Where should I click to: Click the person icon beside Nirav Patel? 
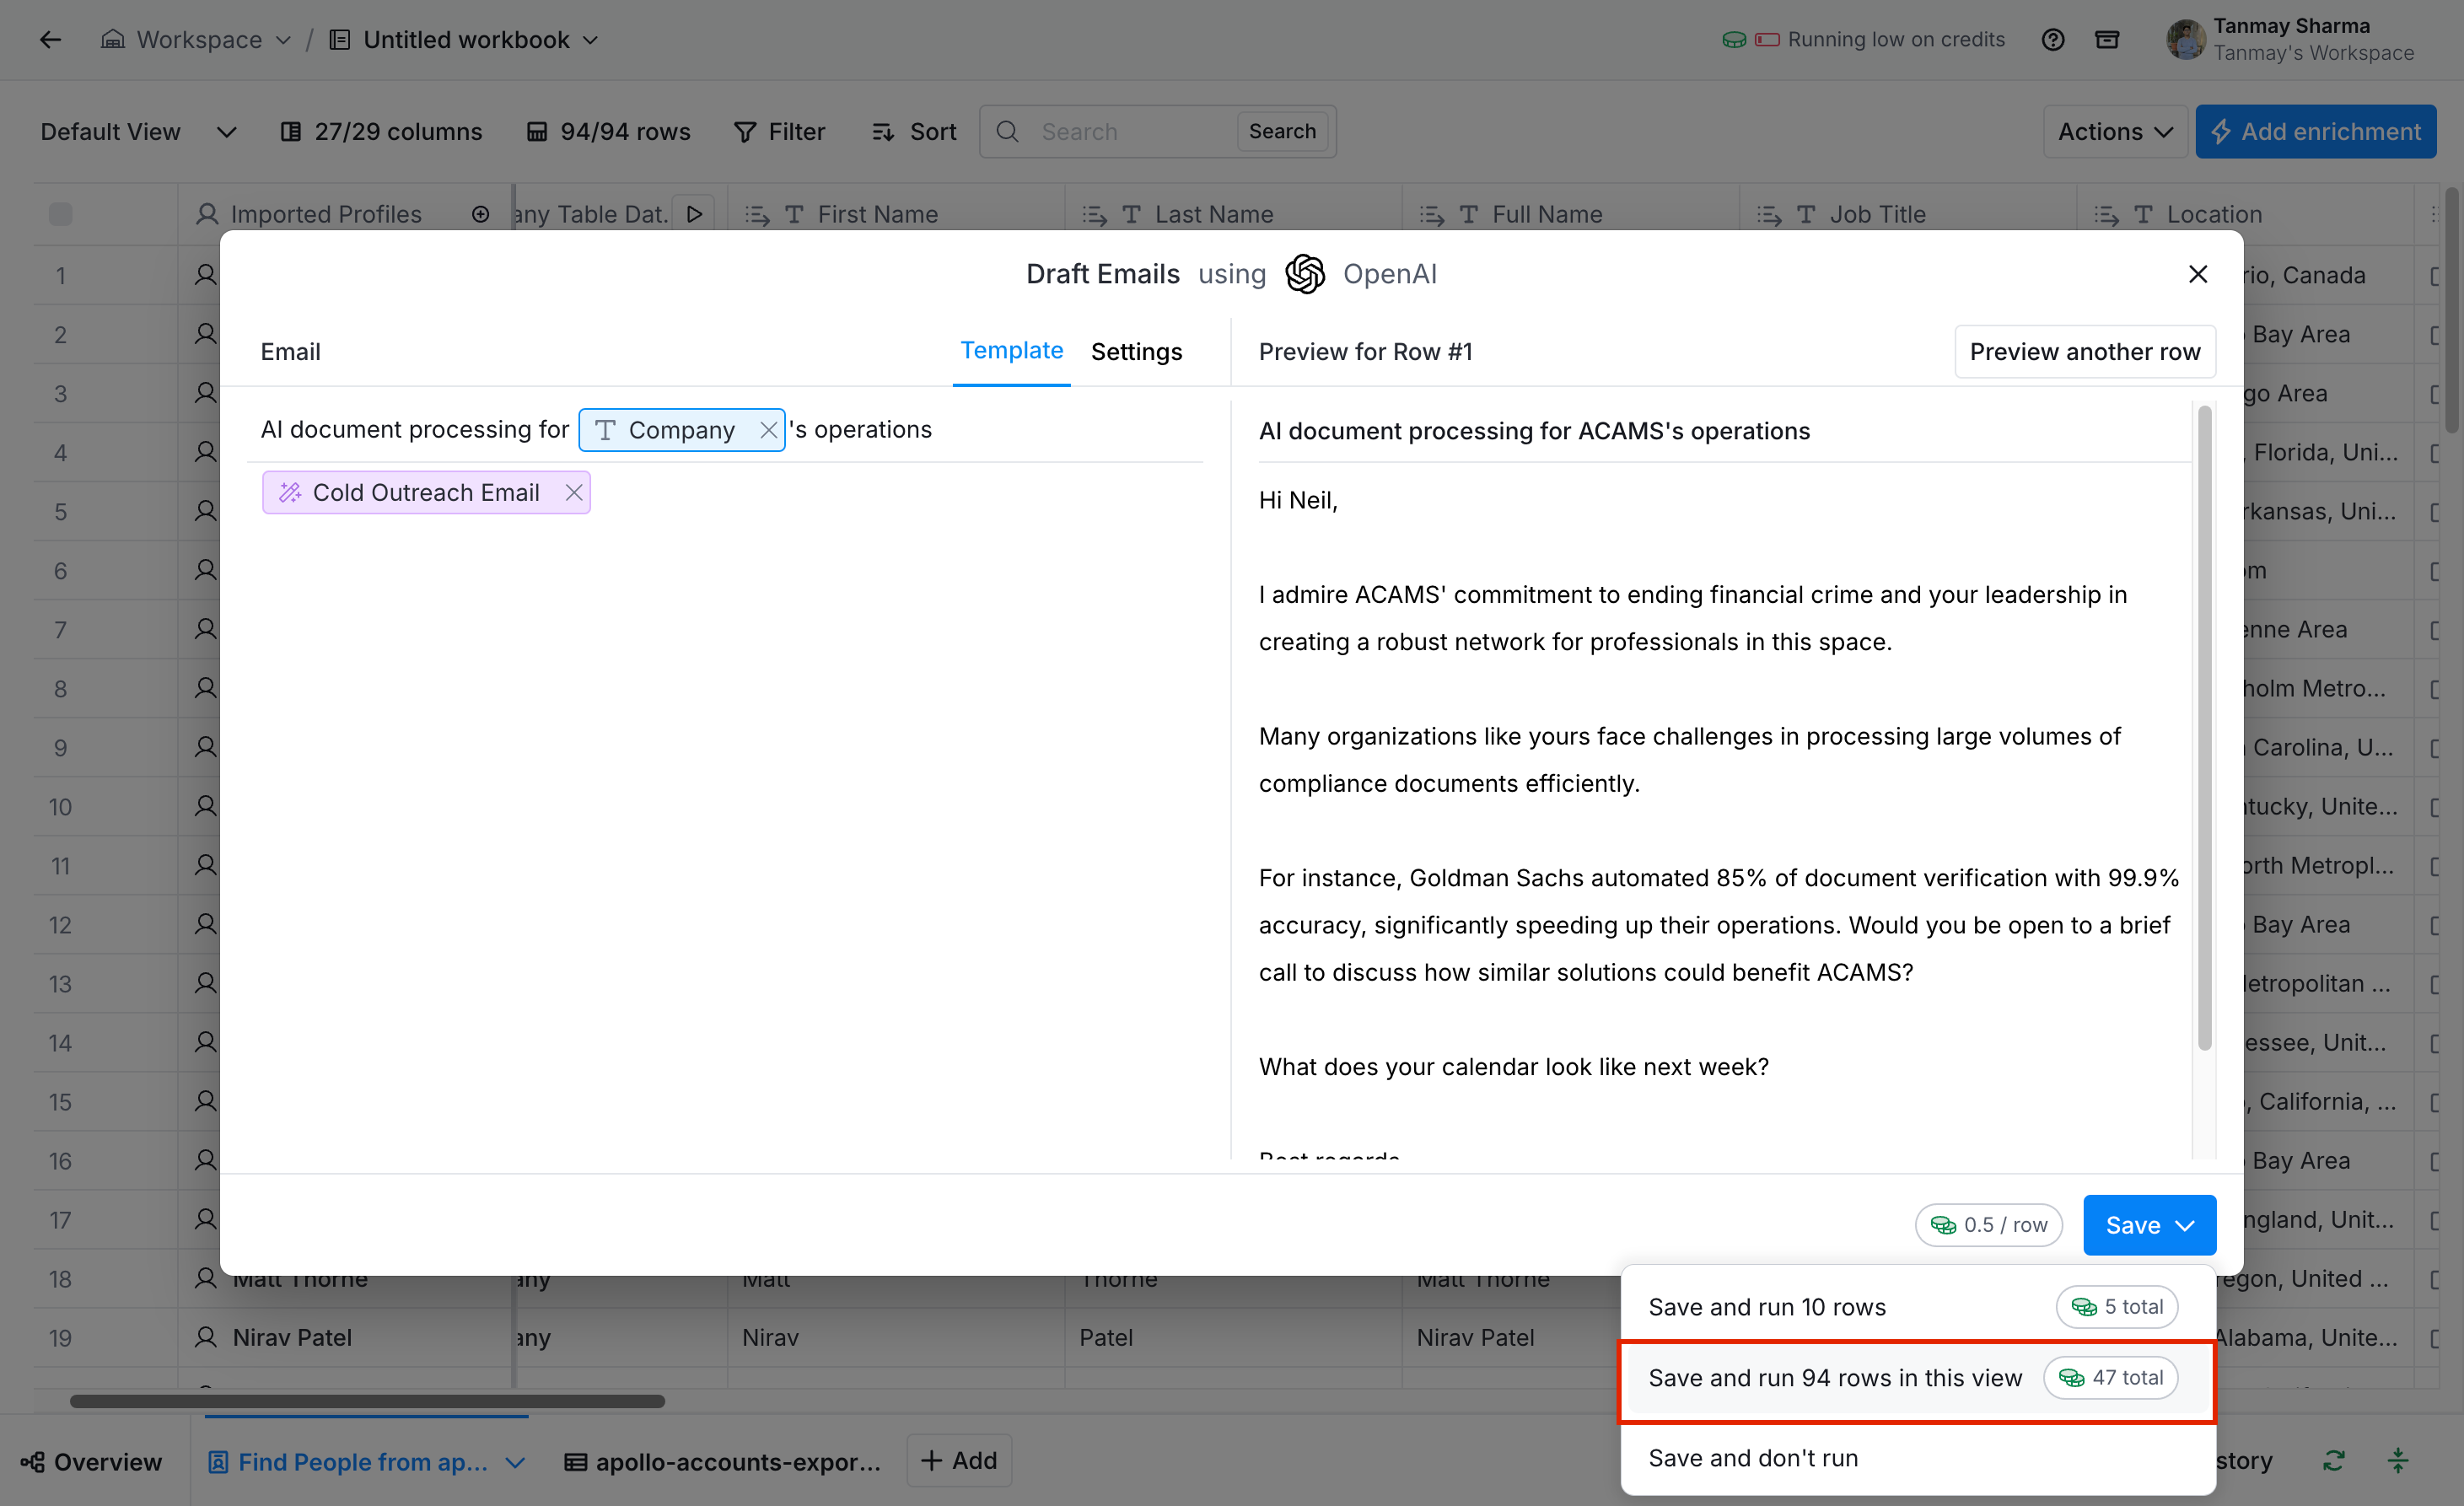(x=205, y=1337)
